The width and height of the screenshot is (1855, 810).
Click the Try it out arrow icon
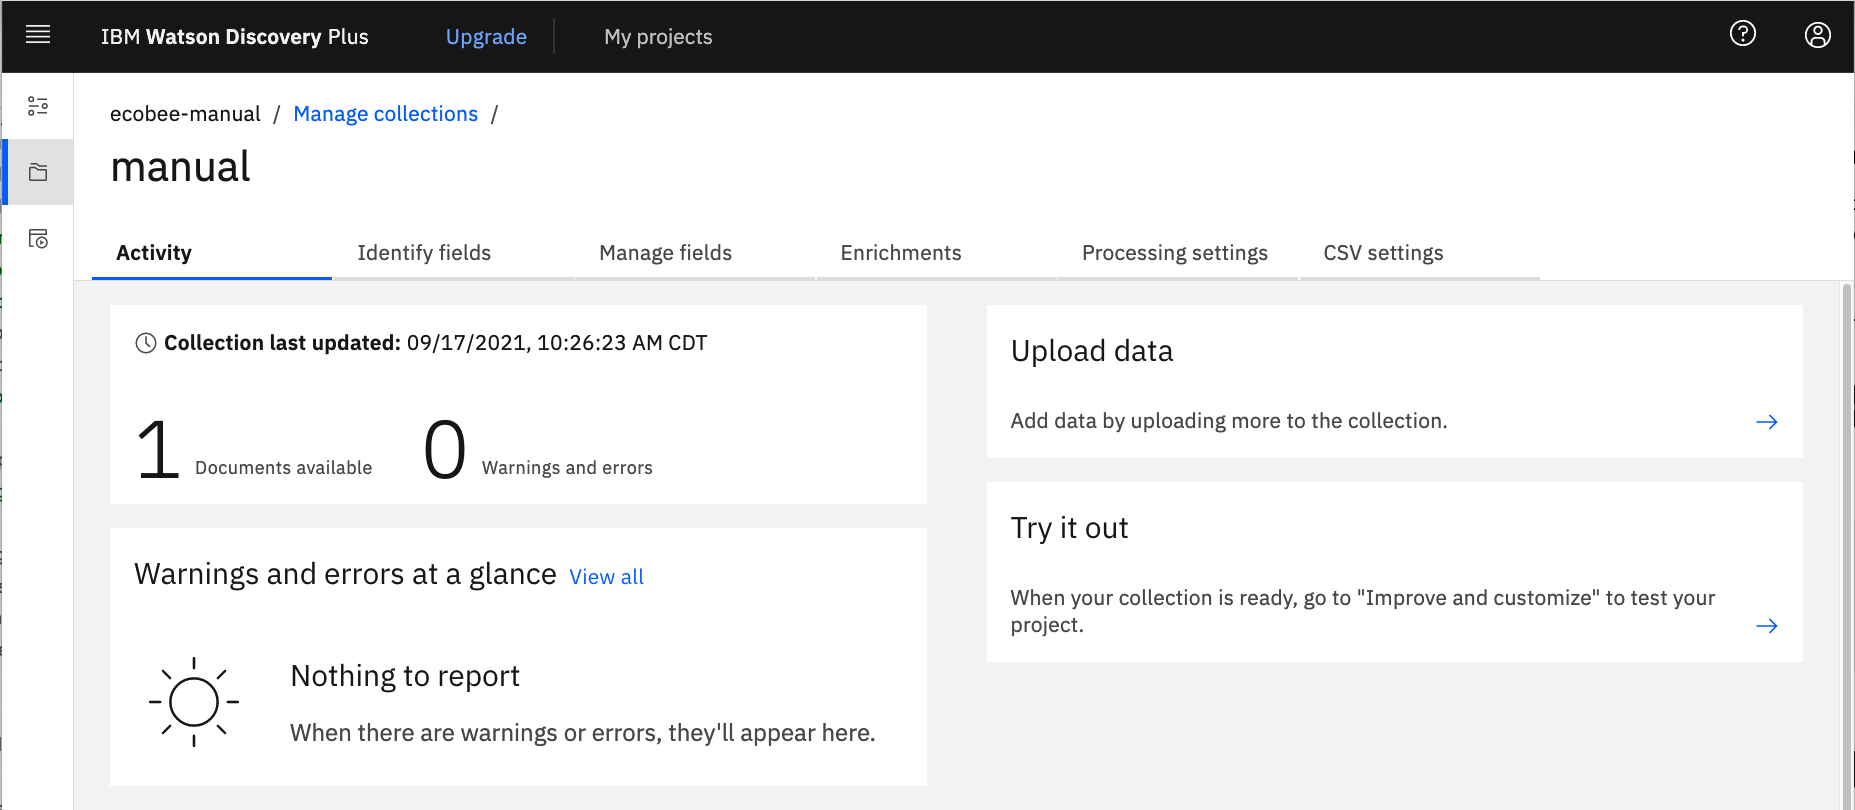pos(1767,626)
